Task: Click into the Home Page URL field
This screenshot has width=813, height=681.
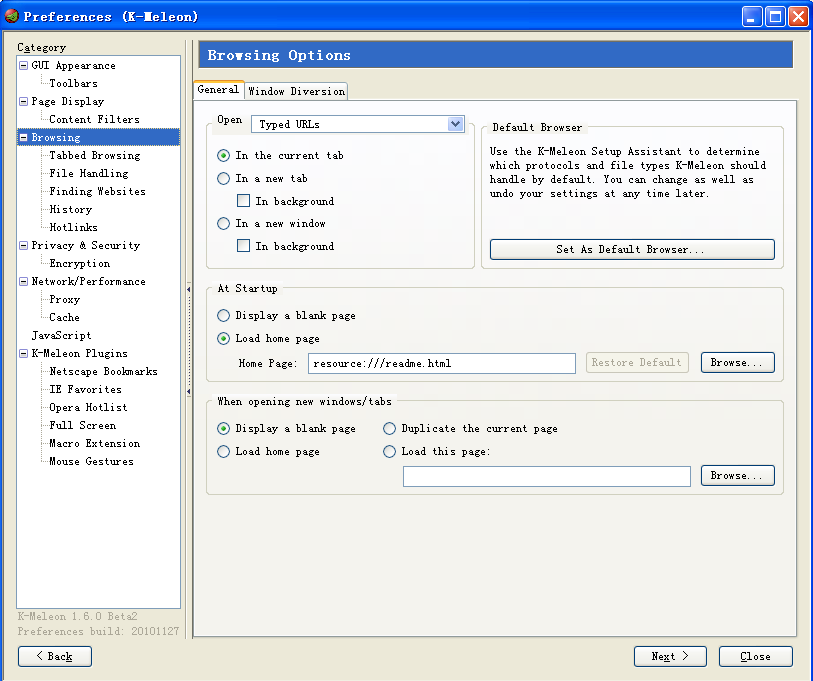Action: [x=441, y=363]
